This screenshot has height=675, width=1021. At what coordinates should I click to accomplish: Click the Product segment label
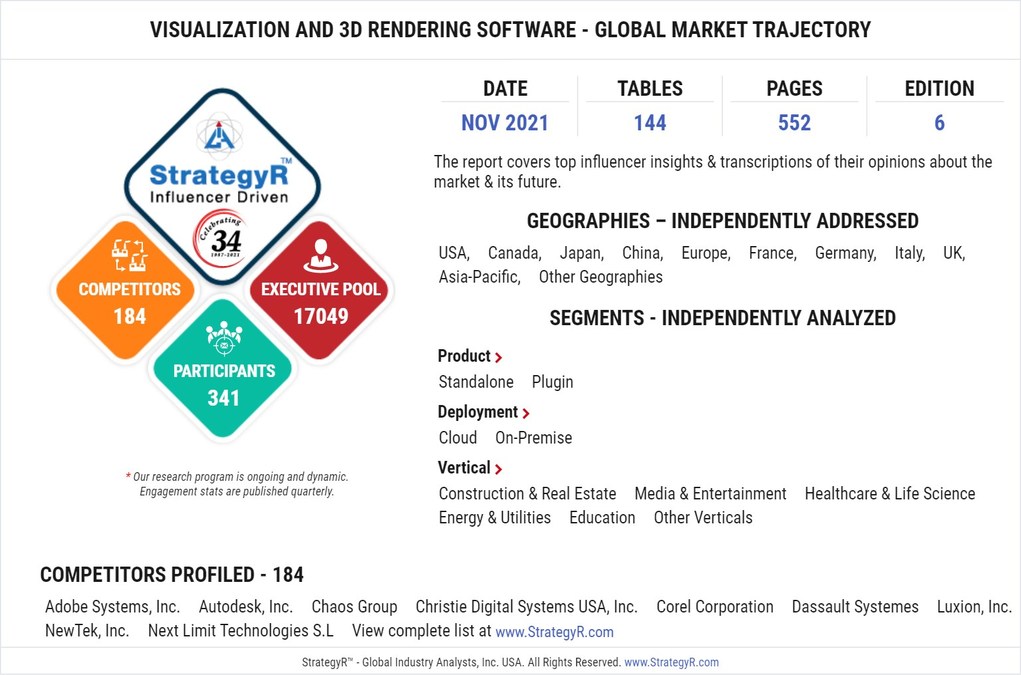coord(464,356)
